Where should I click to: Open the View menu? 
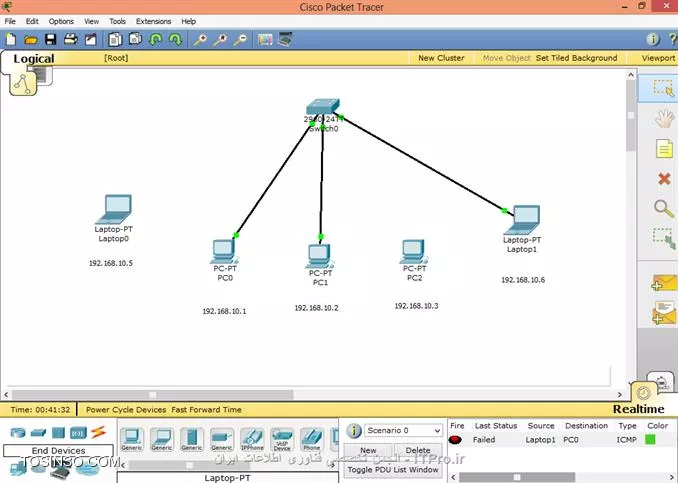91,21
